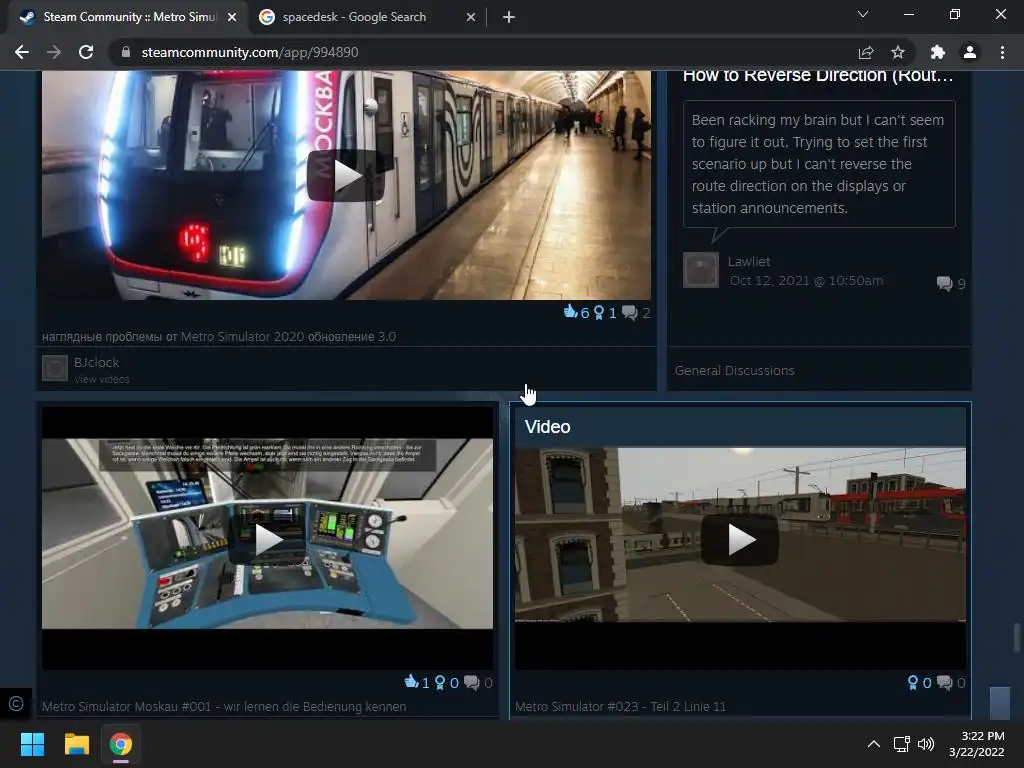This screenshot has height=768, width=1024.
Task: Open the tab search chevron
Action: click(863, 14)
